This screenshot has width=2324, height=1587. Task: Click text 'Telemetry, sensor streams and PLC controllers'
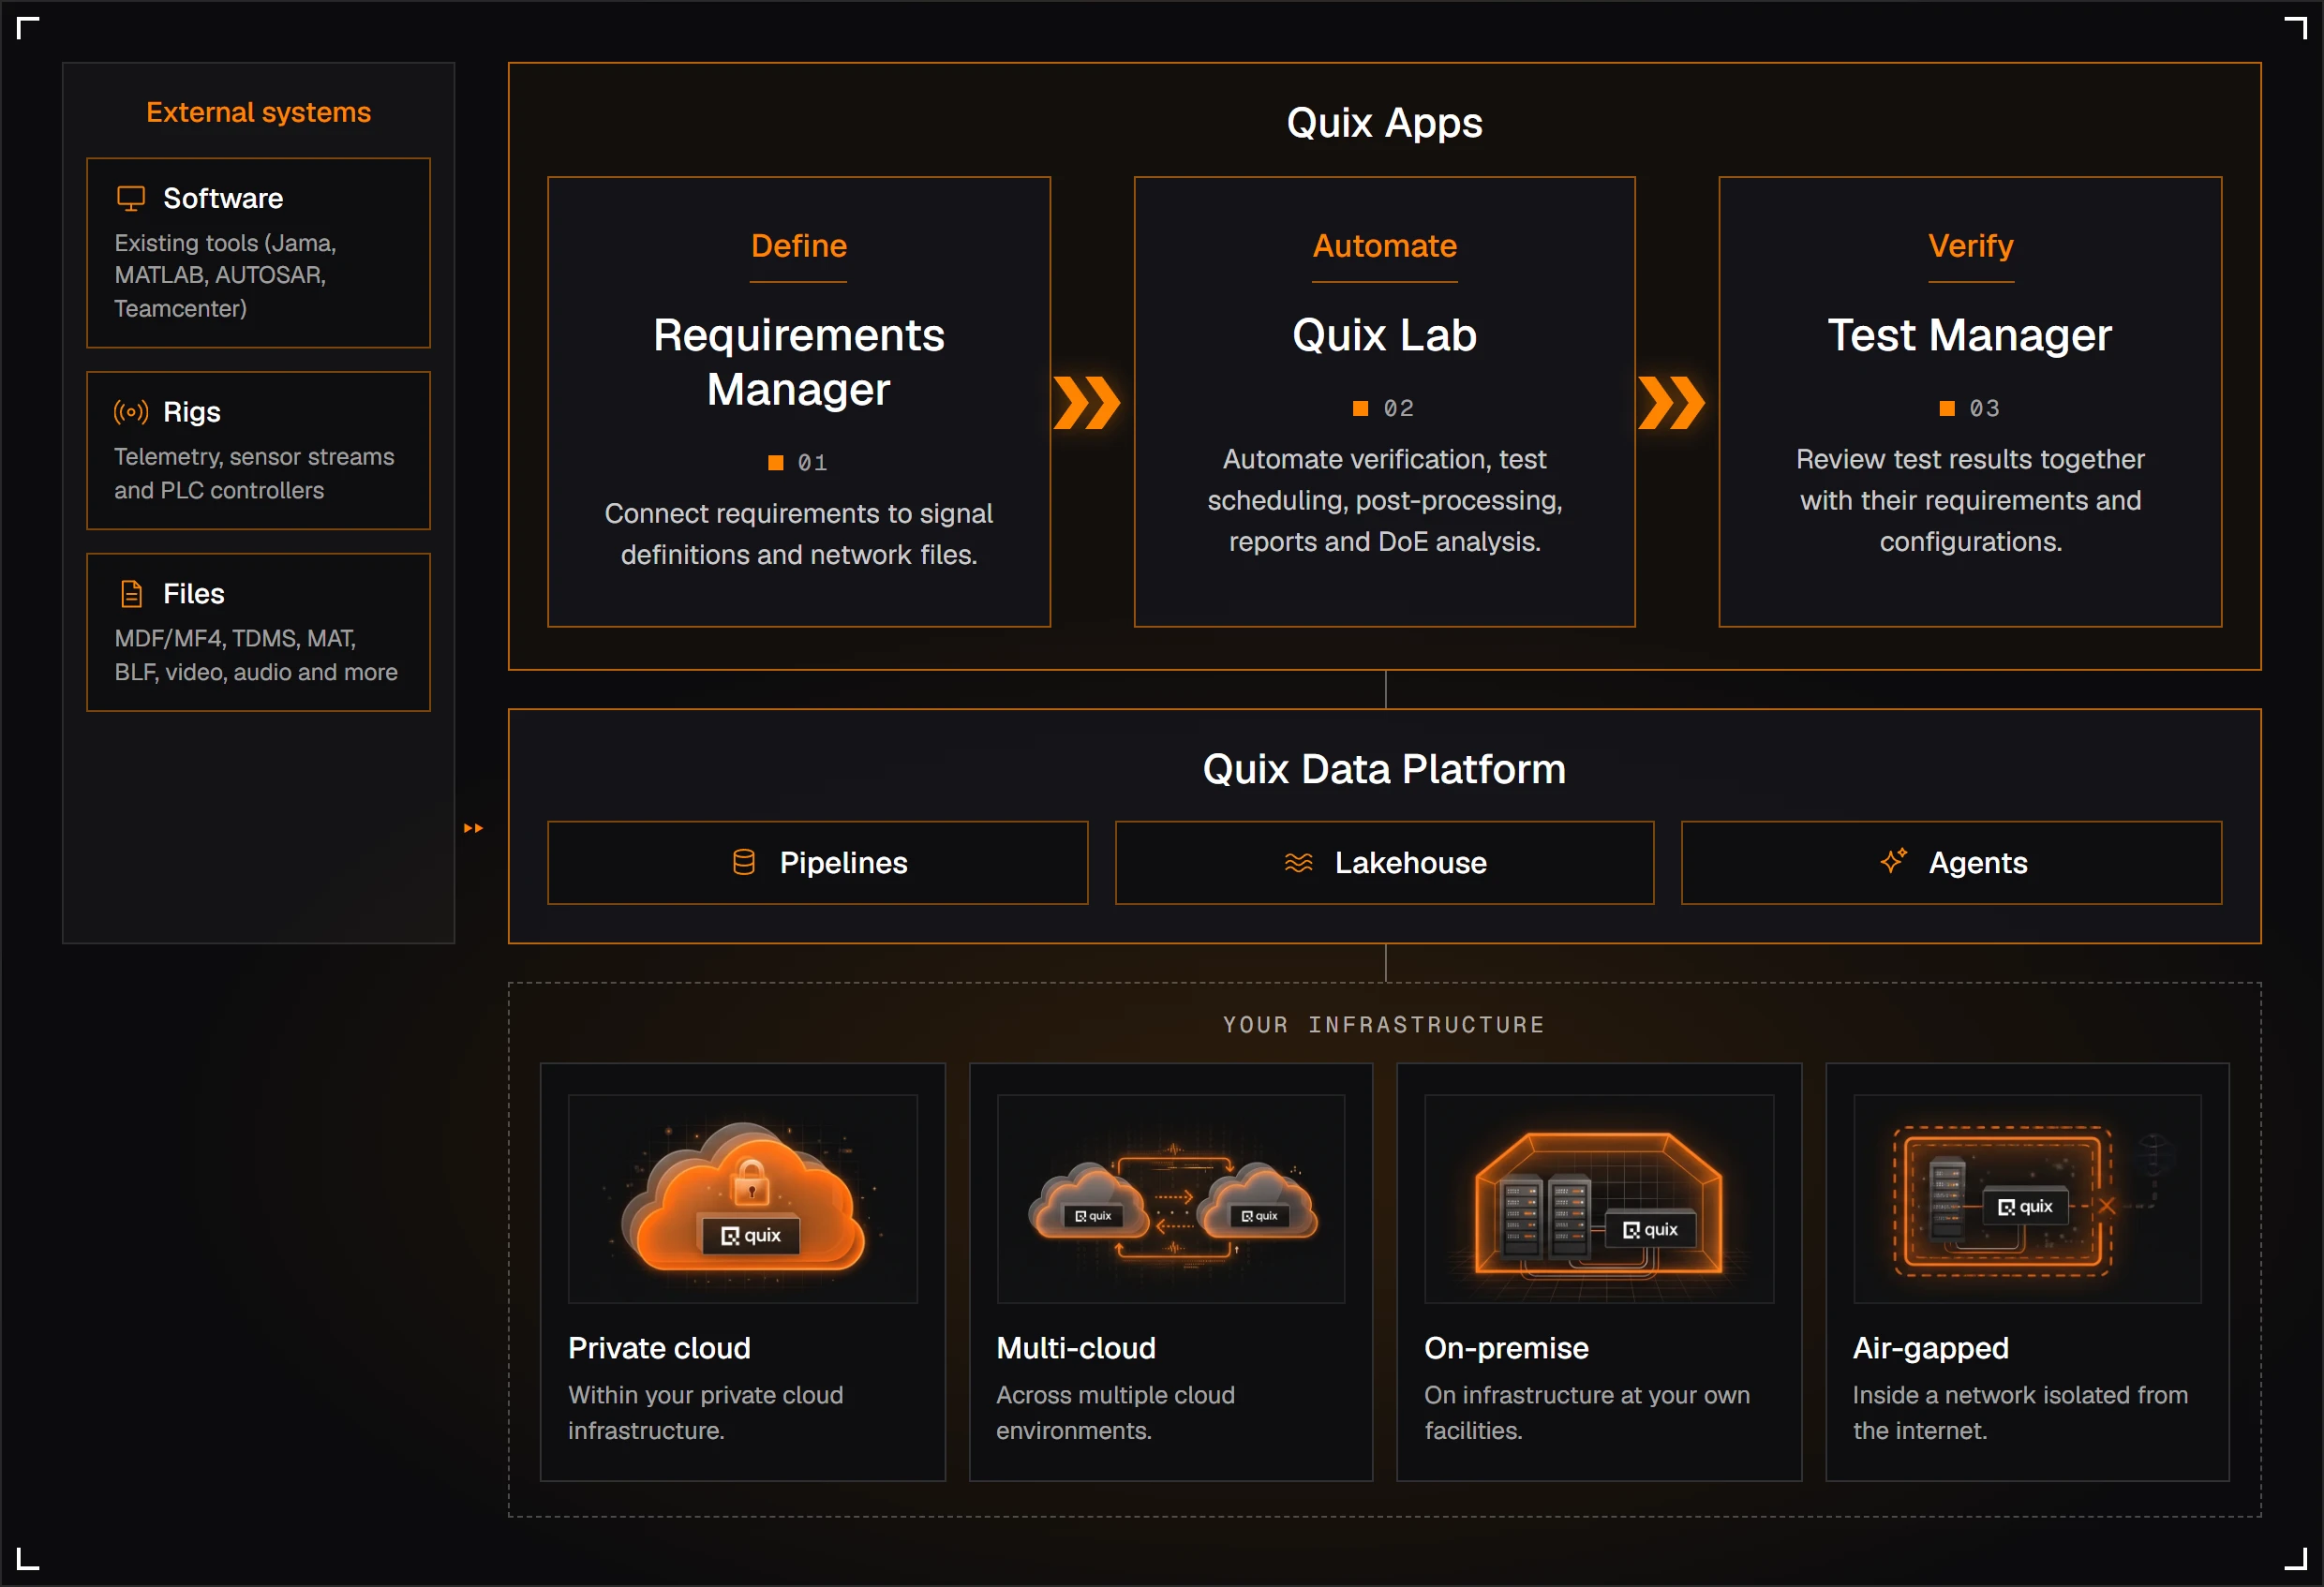click(x=254, y=473)
